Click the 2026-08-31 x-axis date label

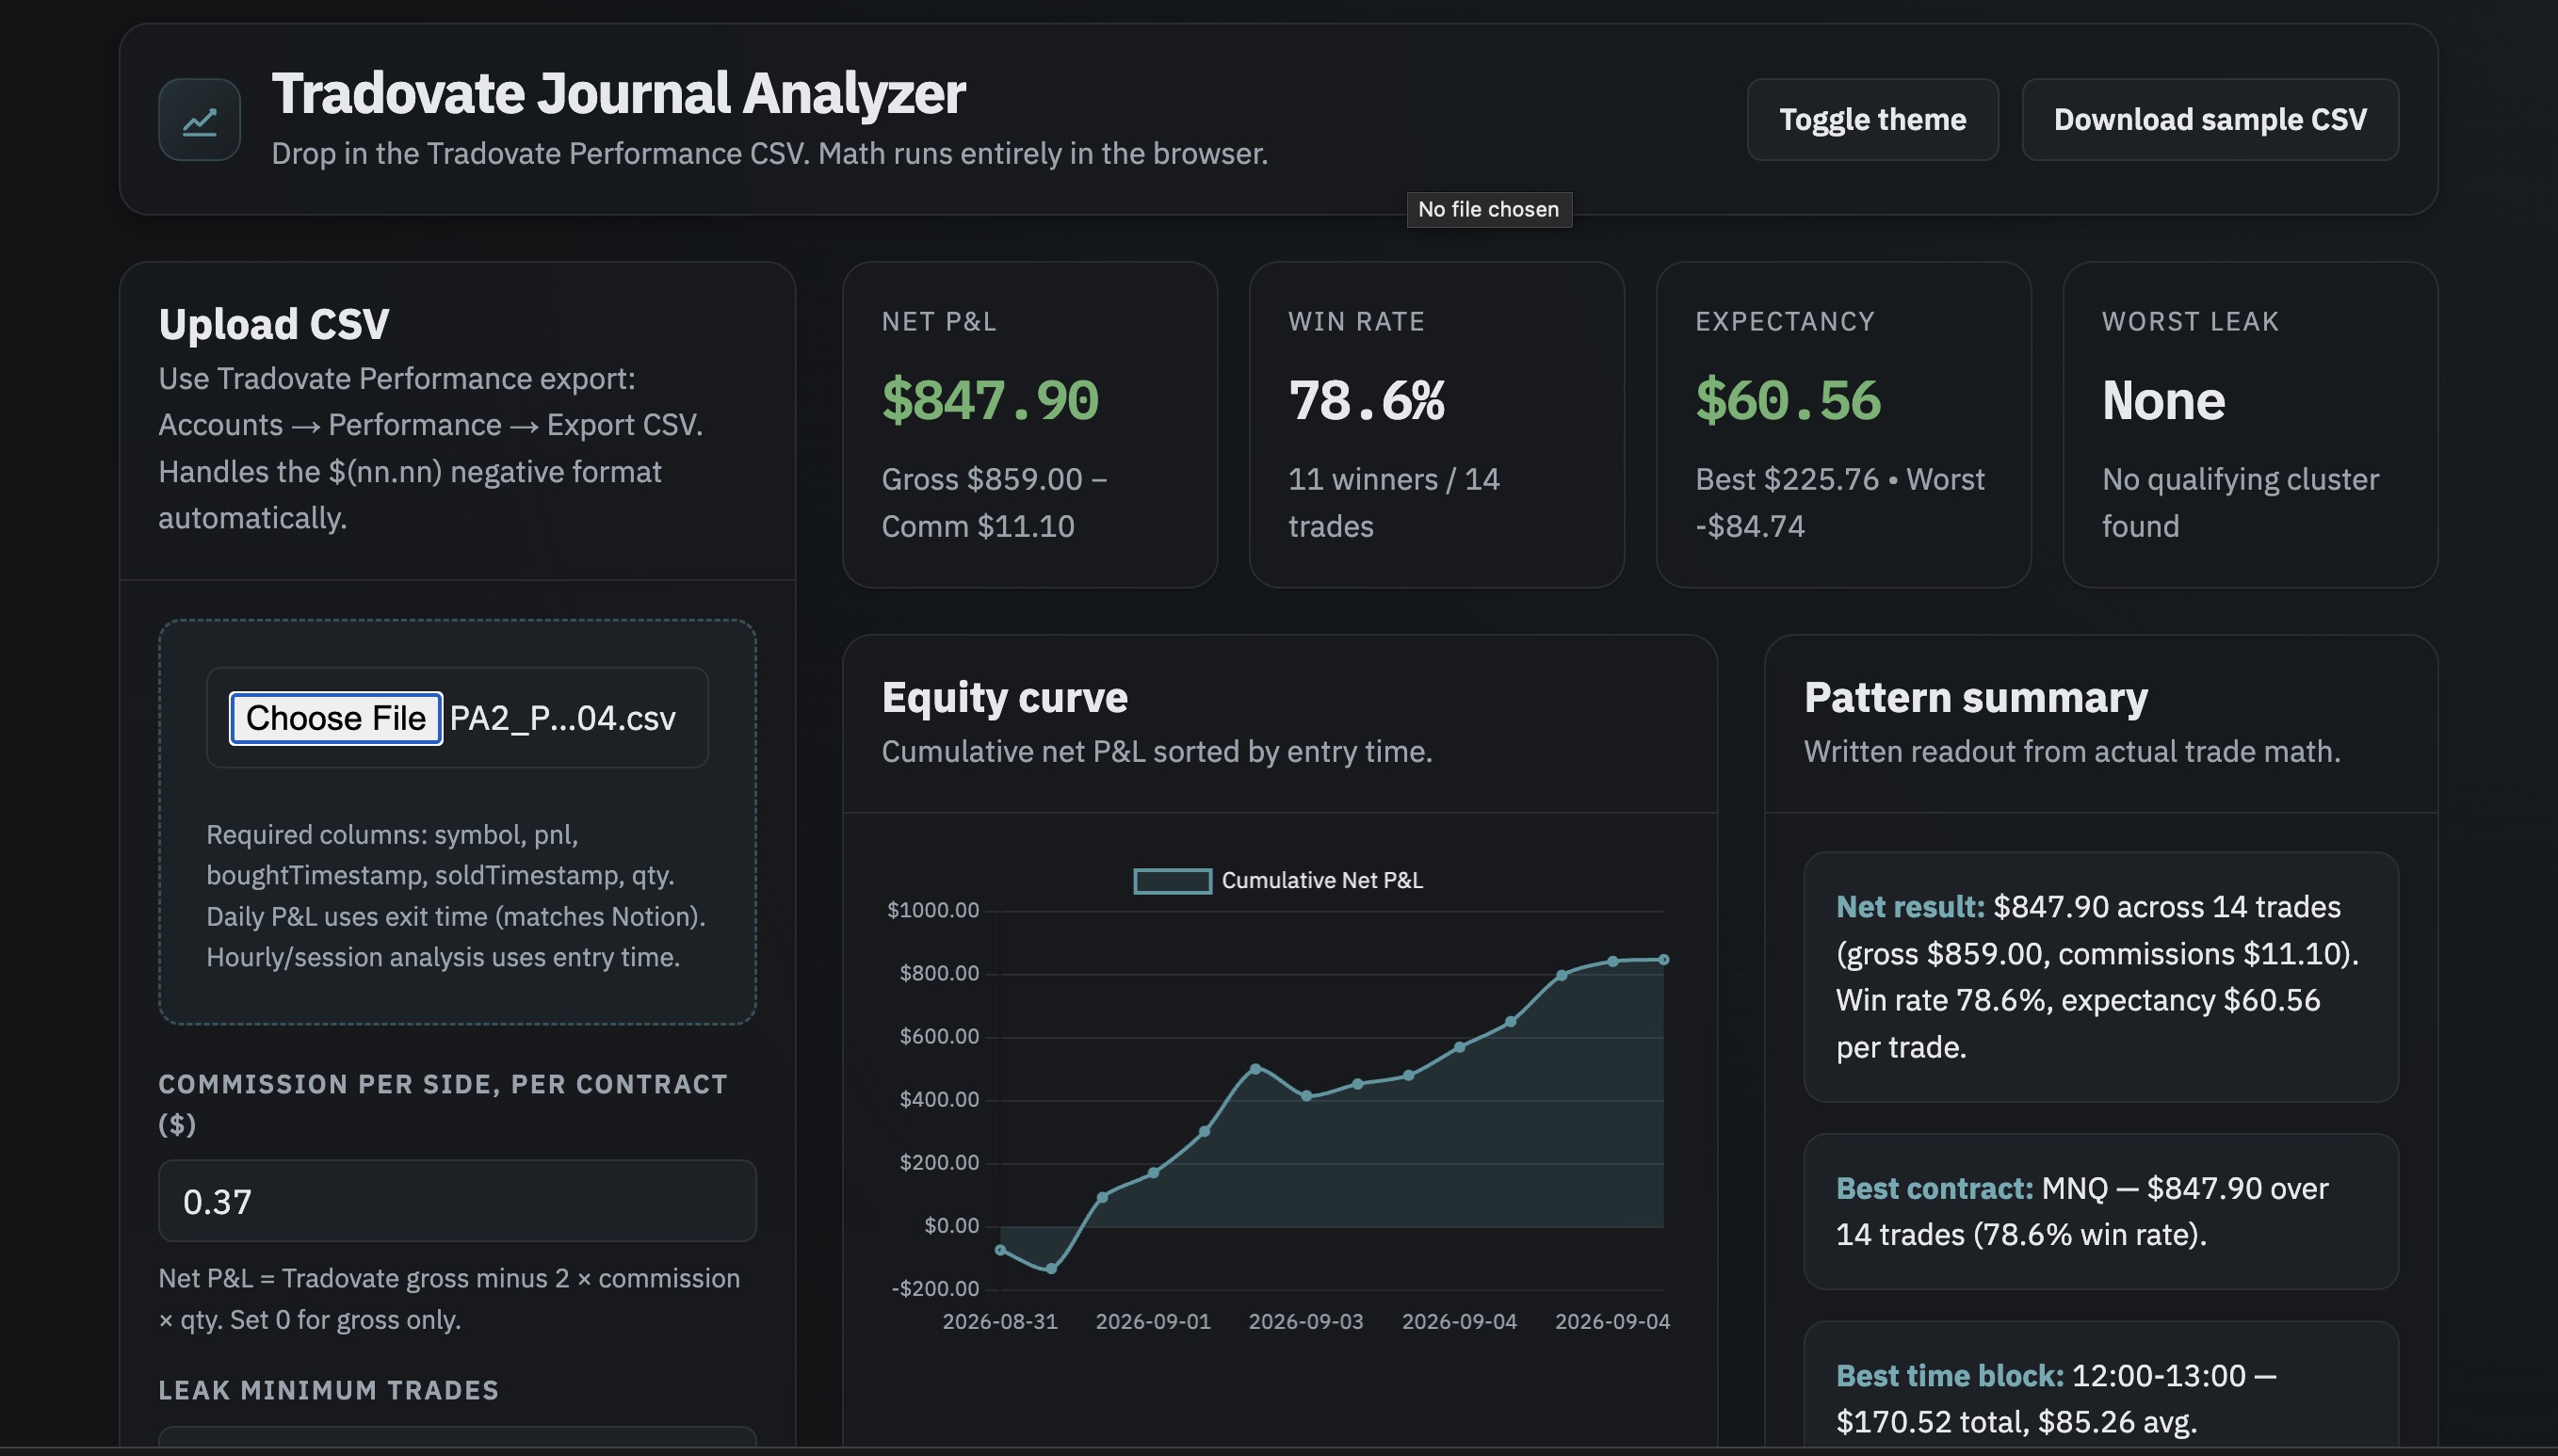[1000, 1322]
